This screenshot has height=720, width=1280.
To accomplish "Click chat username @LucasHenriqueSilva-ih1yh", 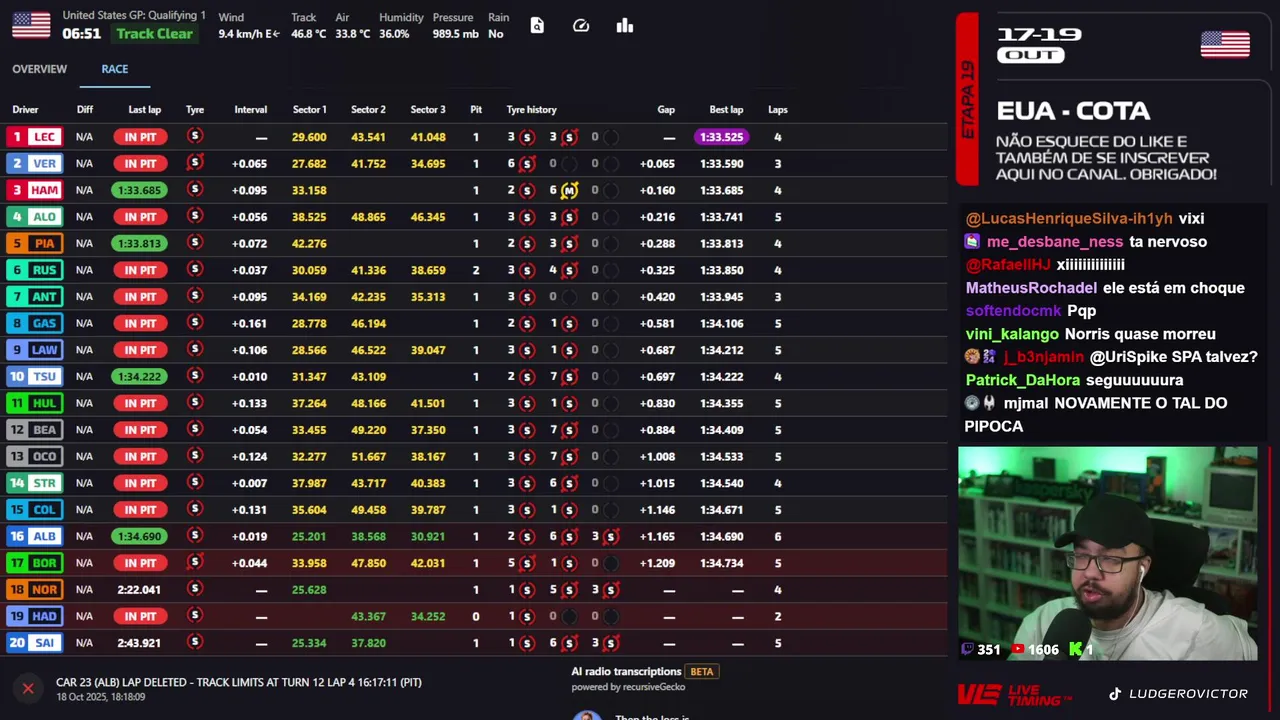I will (1069, 218).
